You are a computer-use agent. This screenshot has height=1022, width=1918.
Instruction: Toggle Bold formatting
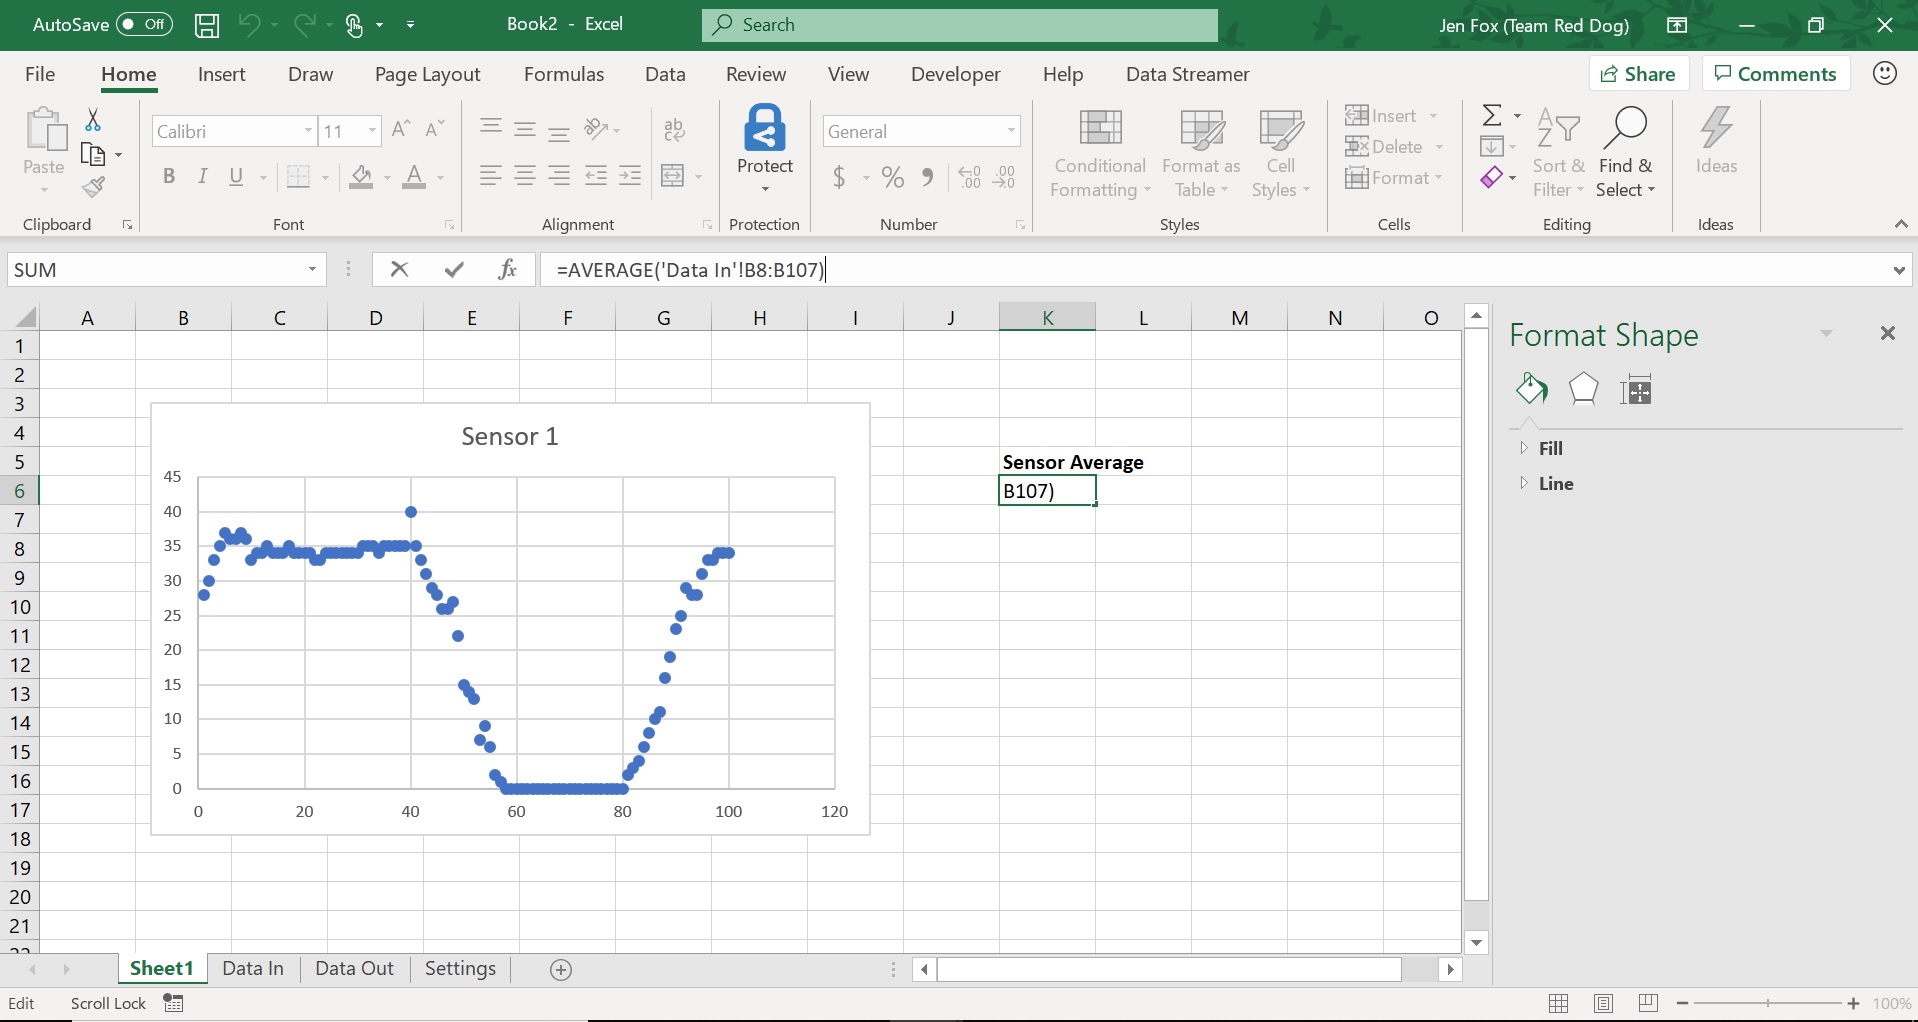pos(169,177)
